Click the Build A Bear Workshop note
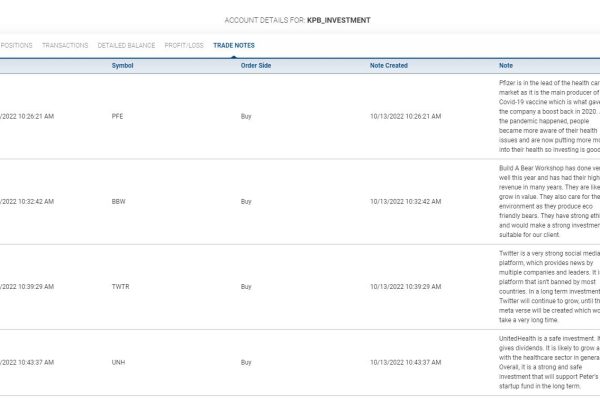 point(549,202)
